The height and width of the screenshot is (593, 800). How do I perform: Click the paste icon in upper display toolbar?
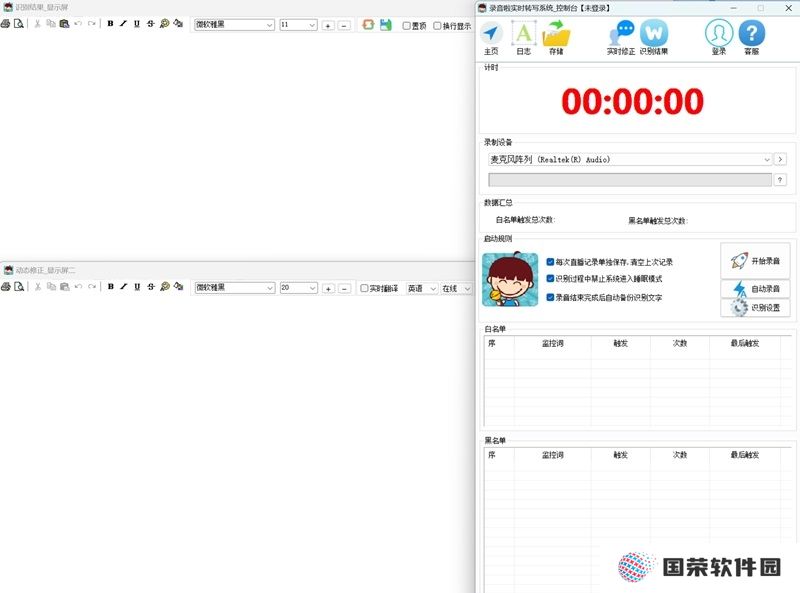click(x=64, y=24)
